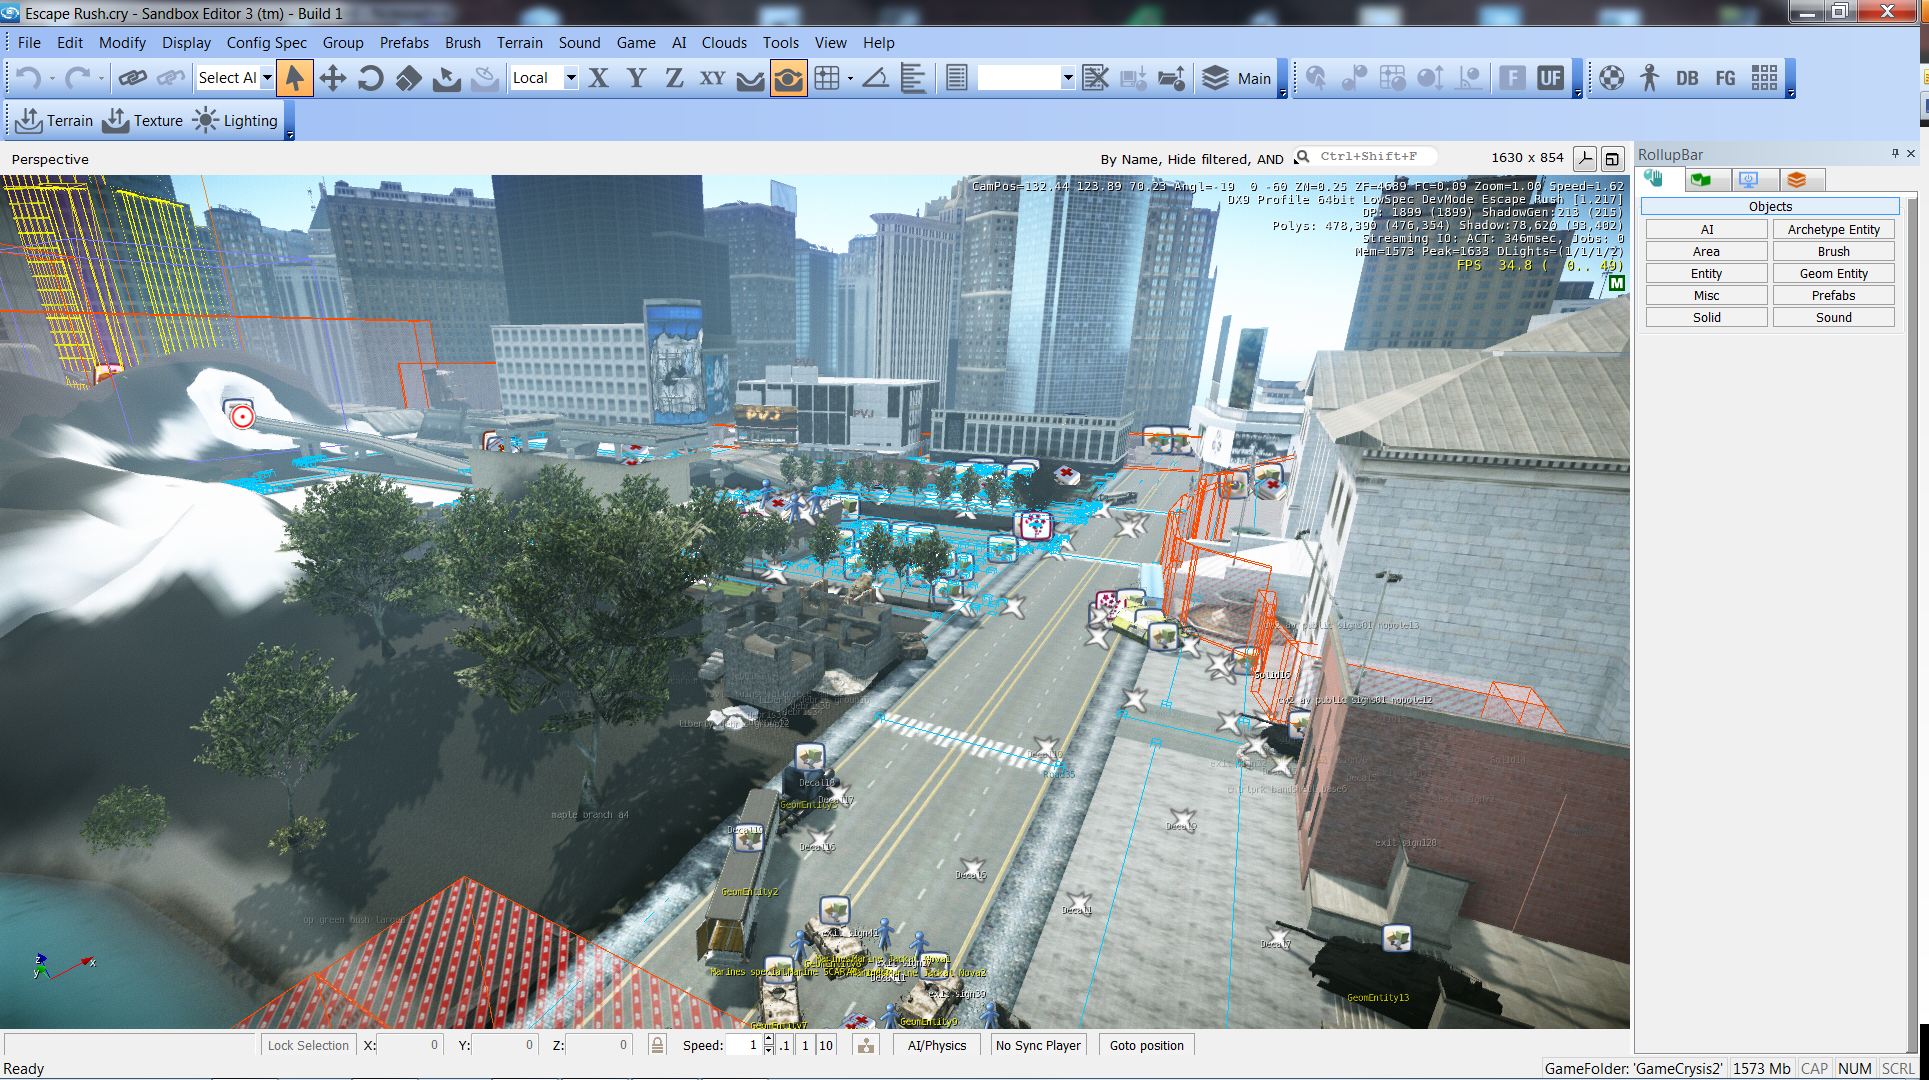1929x1080 pixels.
Task: Open the Config Spec menu
Action: (x=266, y=43)
